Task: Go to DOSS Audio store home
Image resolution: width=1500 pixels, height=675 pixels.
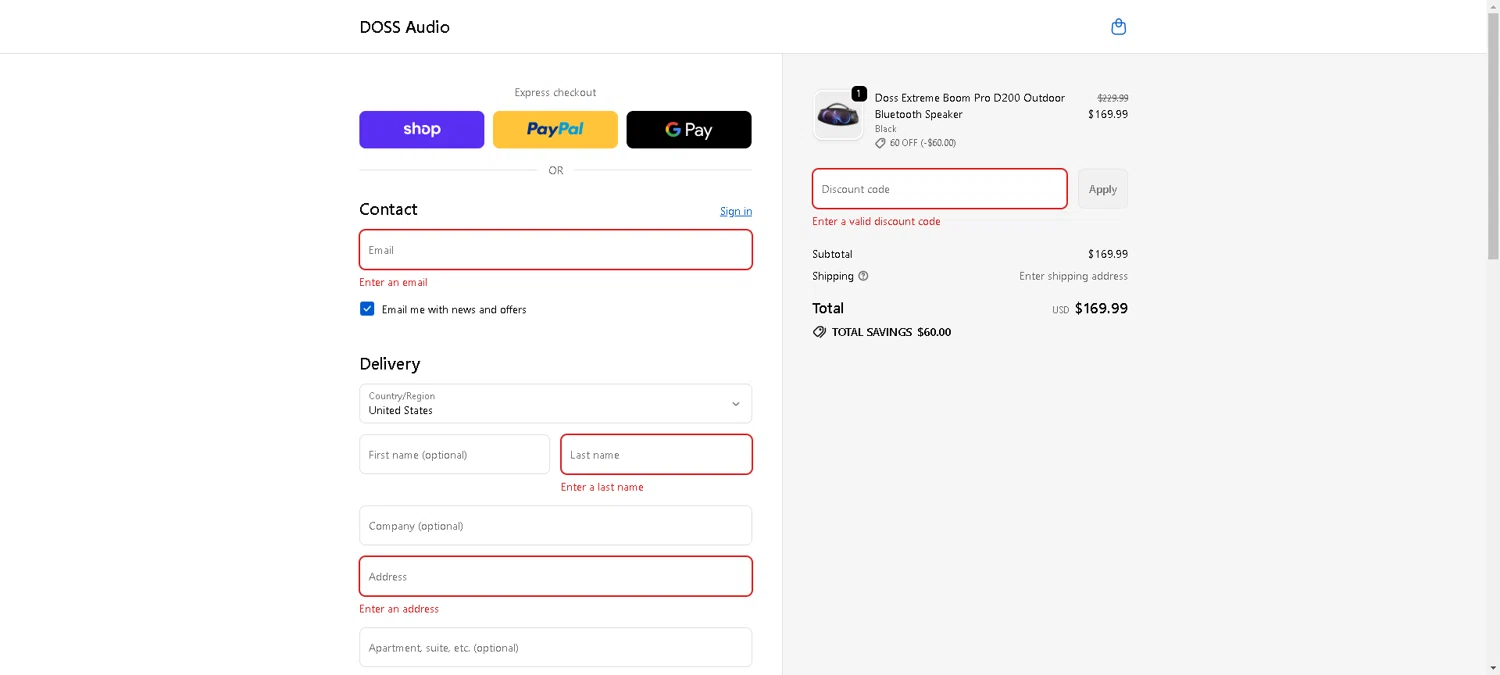Action: (x=404, y=27)
